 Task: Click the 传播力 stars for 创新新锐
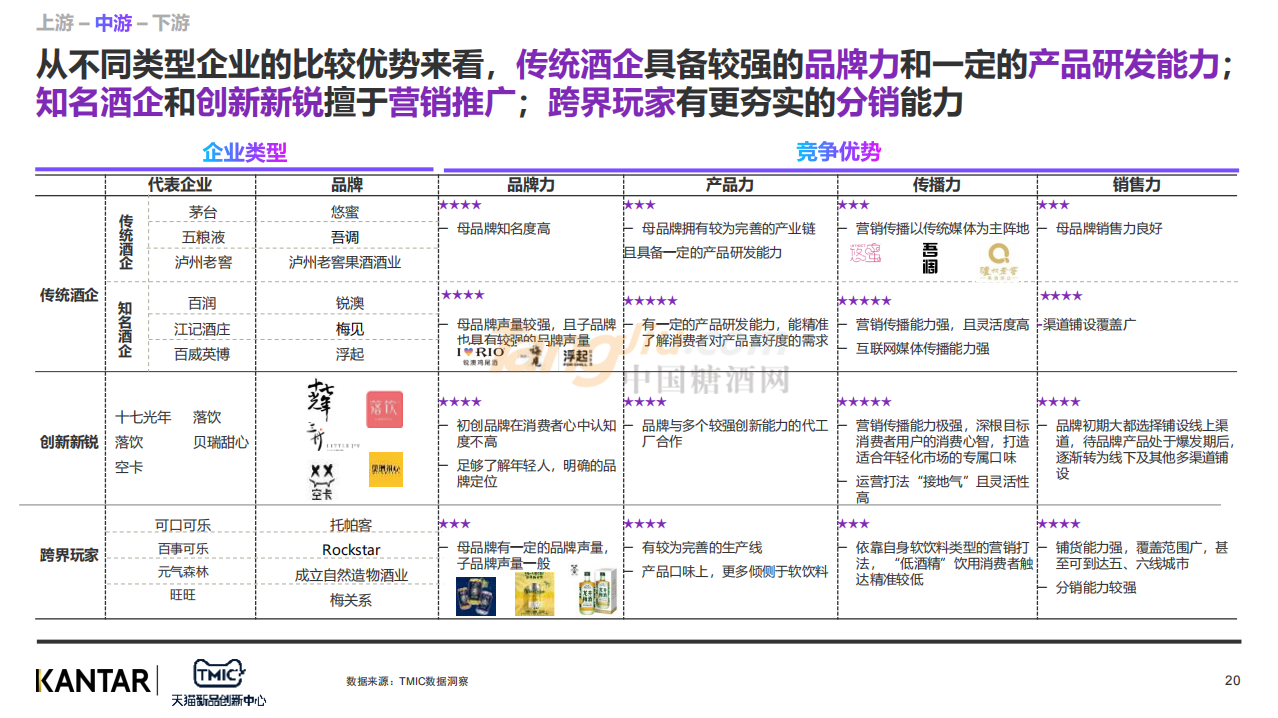point(865,402)
